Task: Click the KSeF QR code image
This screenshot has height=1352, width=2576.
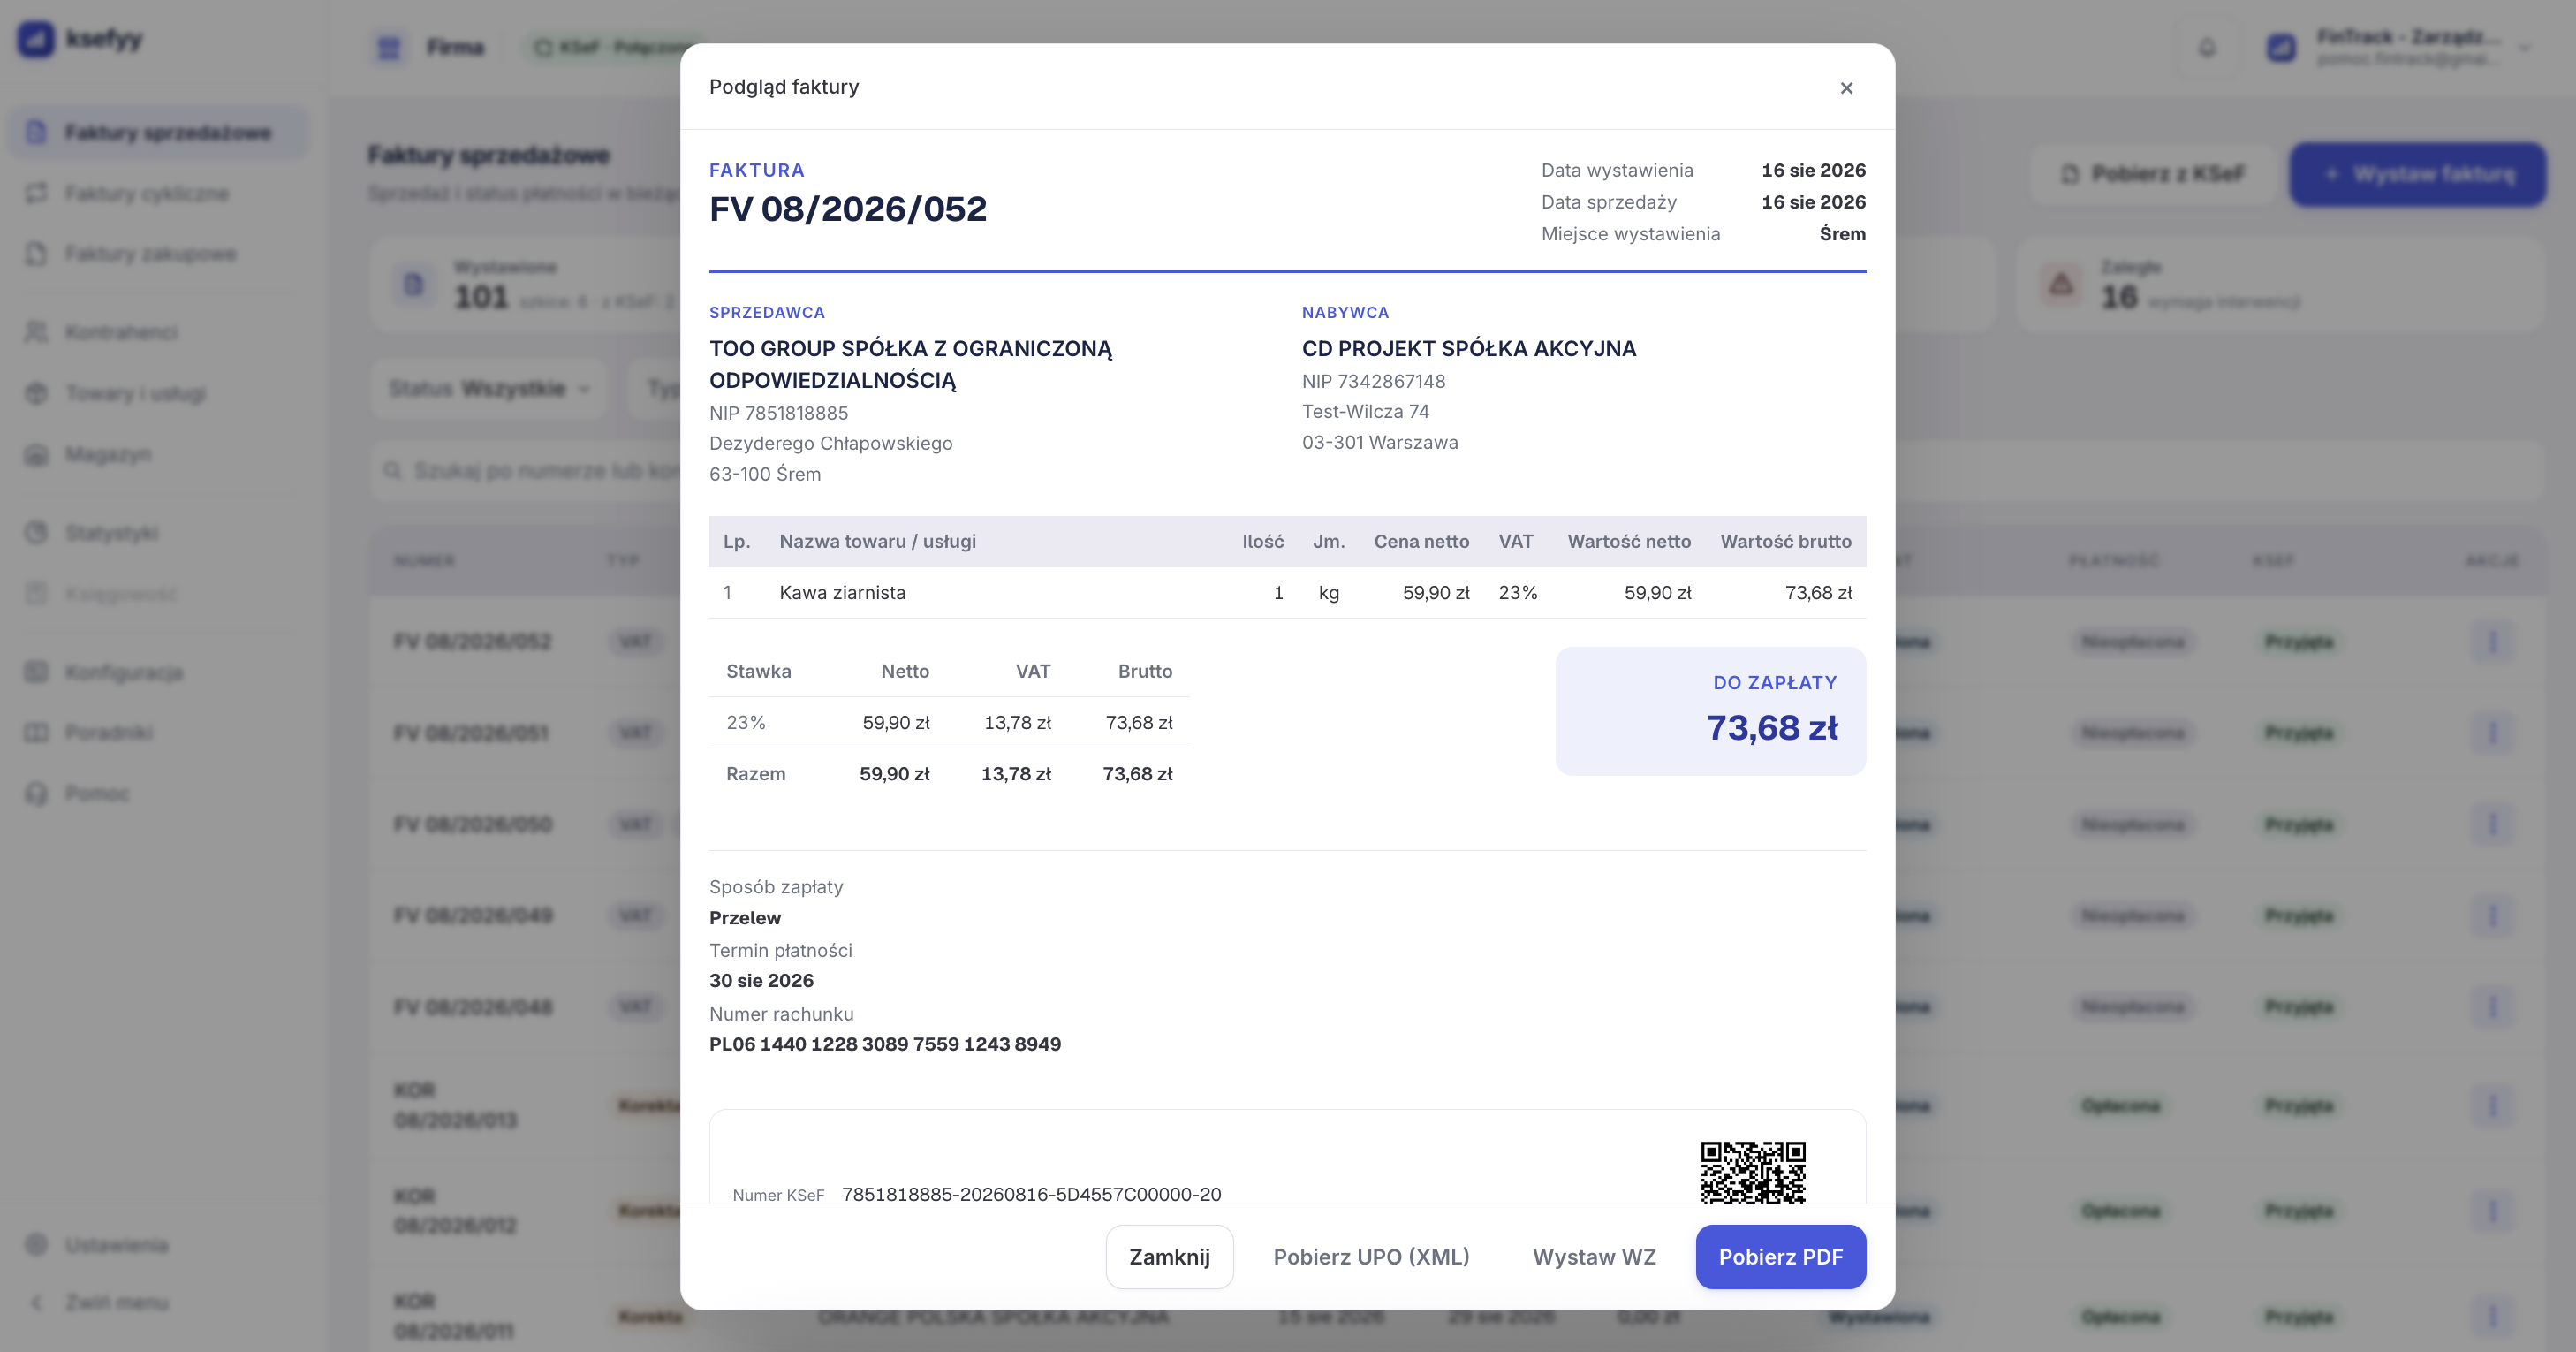Action: [x=1753, y=1172]
